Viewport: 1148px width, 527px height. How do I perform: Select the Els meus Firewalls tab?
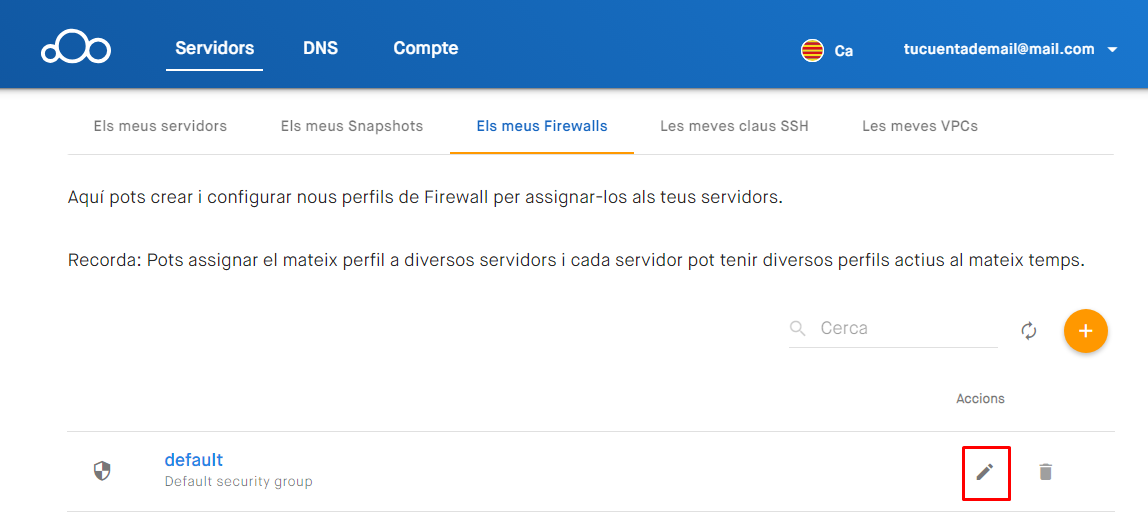tap(542, 126)
